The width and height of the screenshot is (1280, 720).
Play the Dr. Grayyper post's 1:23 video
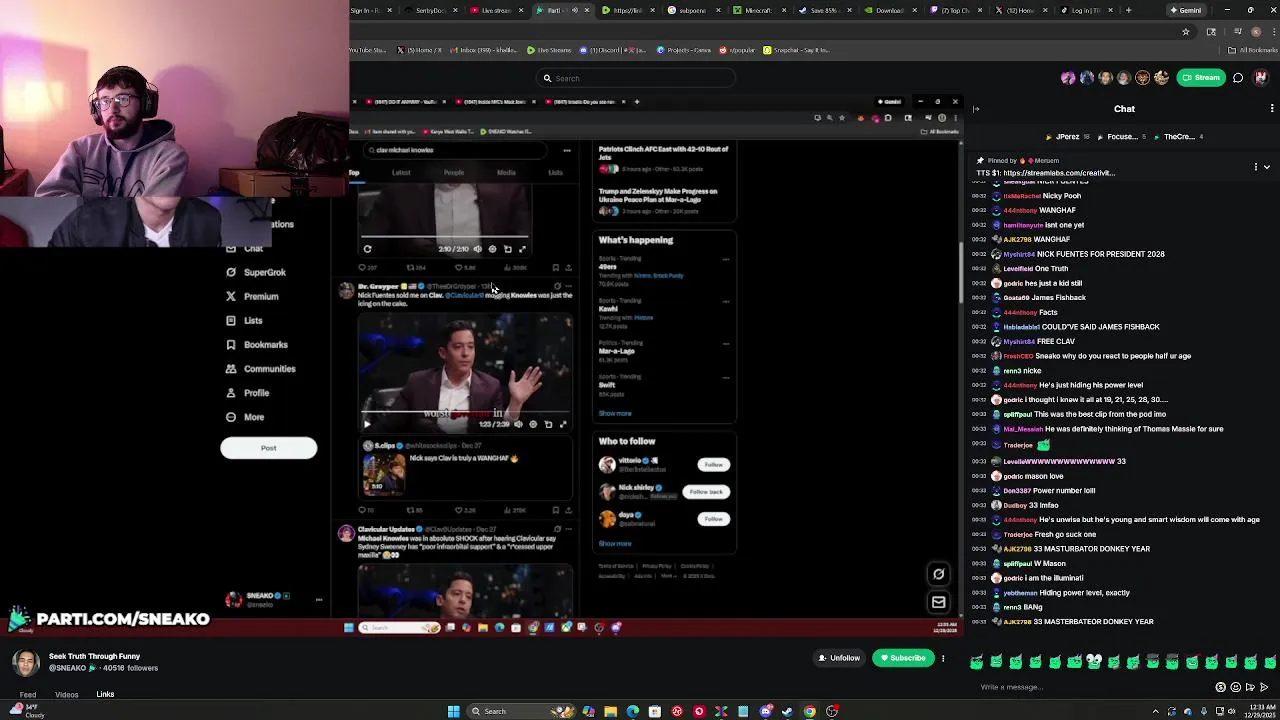click(367, 424)
